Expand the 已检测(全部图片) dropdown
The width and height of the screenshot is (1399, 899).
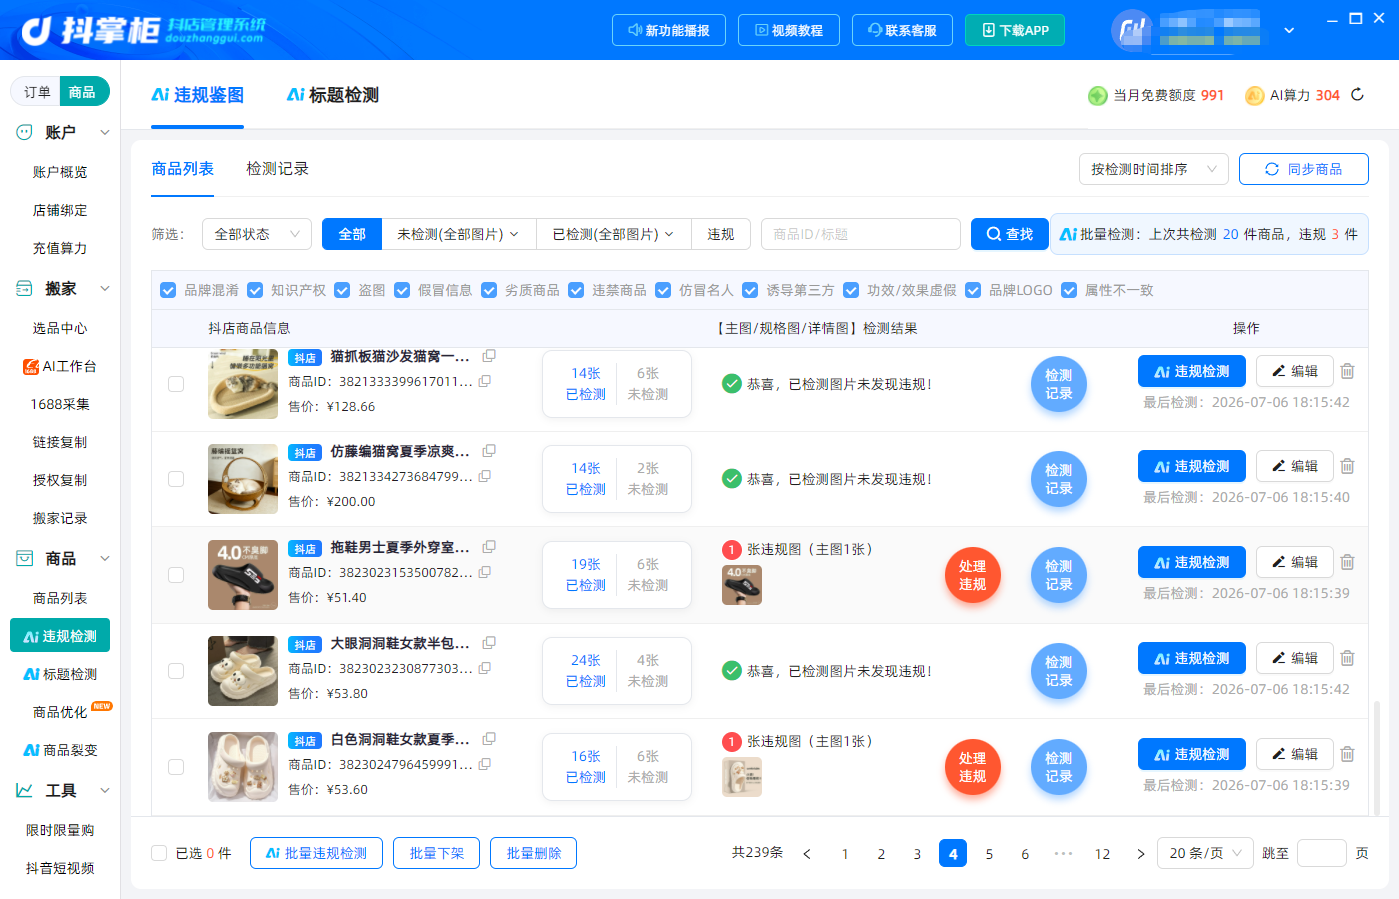coord(614,234)
